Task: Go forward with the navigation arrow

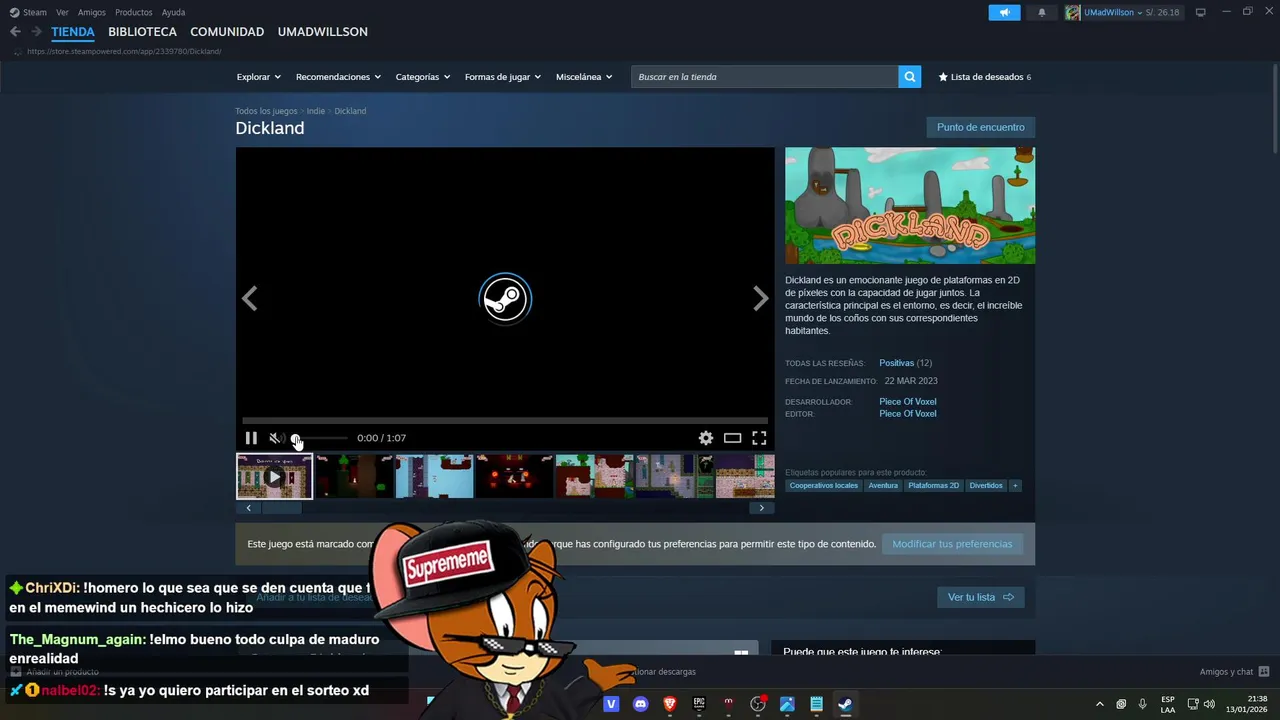Action: pyautogui.click(x=36, y=32)
